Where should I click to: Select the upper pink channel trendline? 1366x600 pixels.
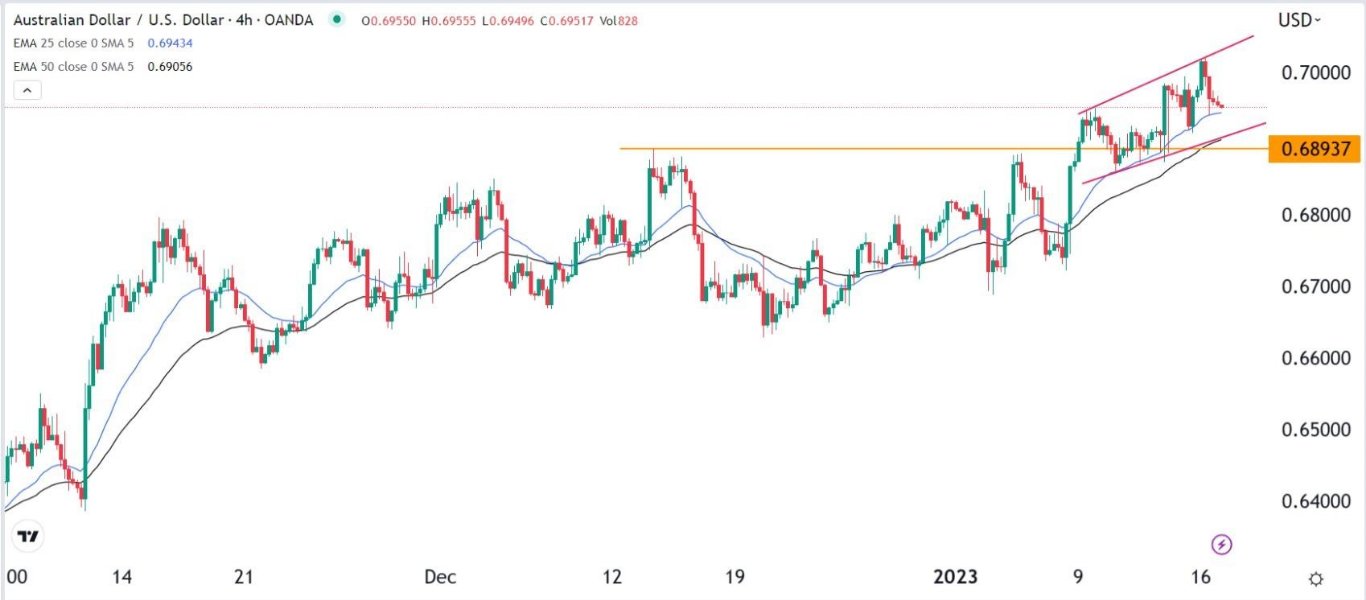point(1160,80)
